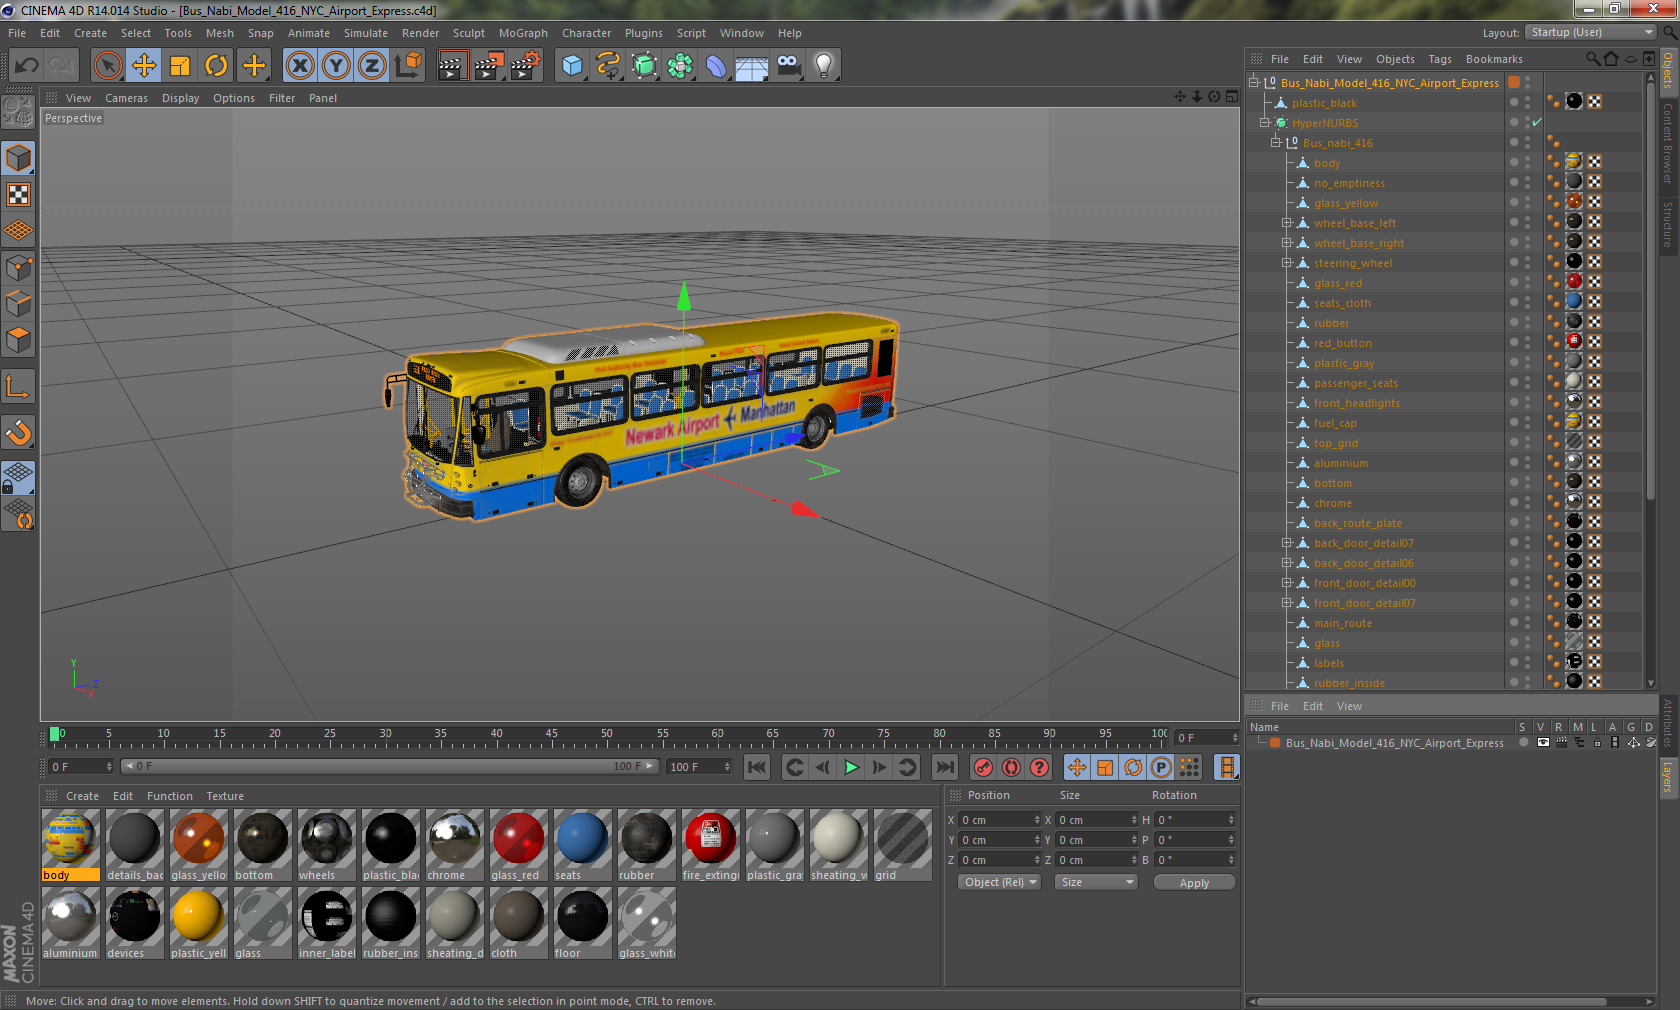Expand back_door_detail07 tree node
This screenshot has width=1680, height=1010.
point(1287,543)
